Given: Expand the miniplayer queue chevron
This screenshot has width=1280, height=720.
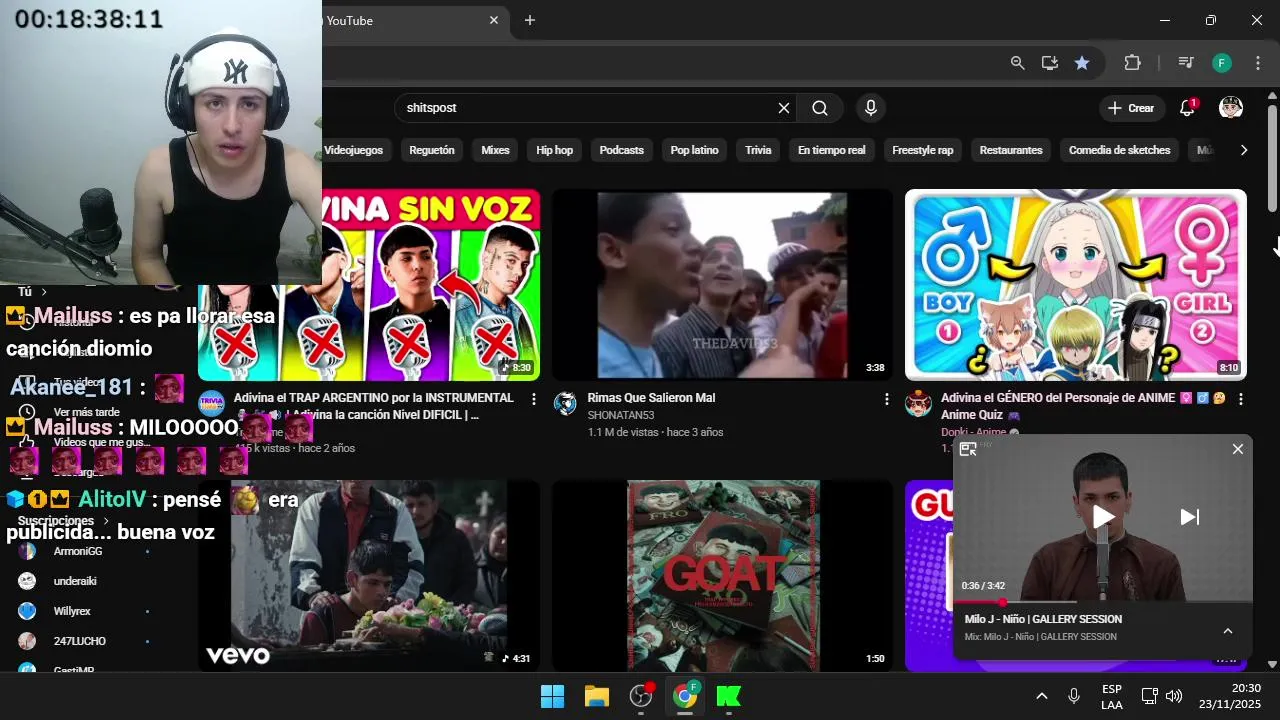Looking at the screenshot, I should 1228,631.
